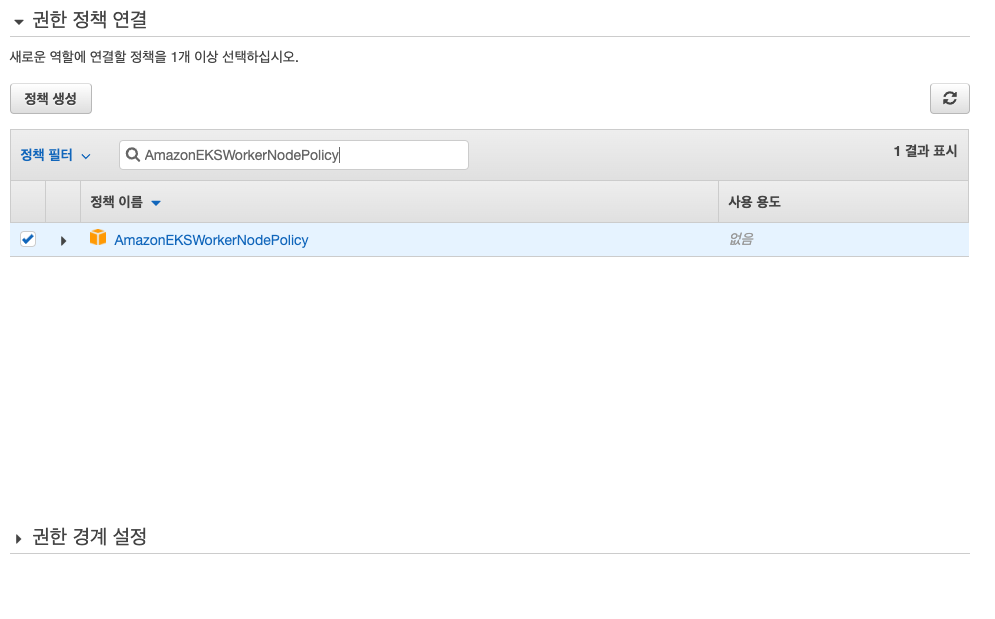This screenshot has width=995, height=619.
Task: Click the 정책 생성 button
Action: click(x=51, y=98)
